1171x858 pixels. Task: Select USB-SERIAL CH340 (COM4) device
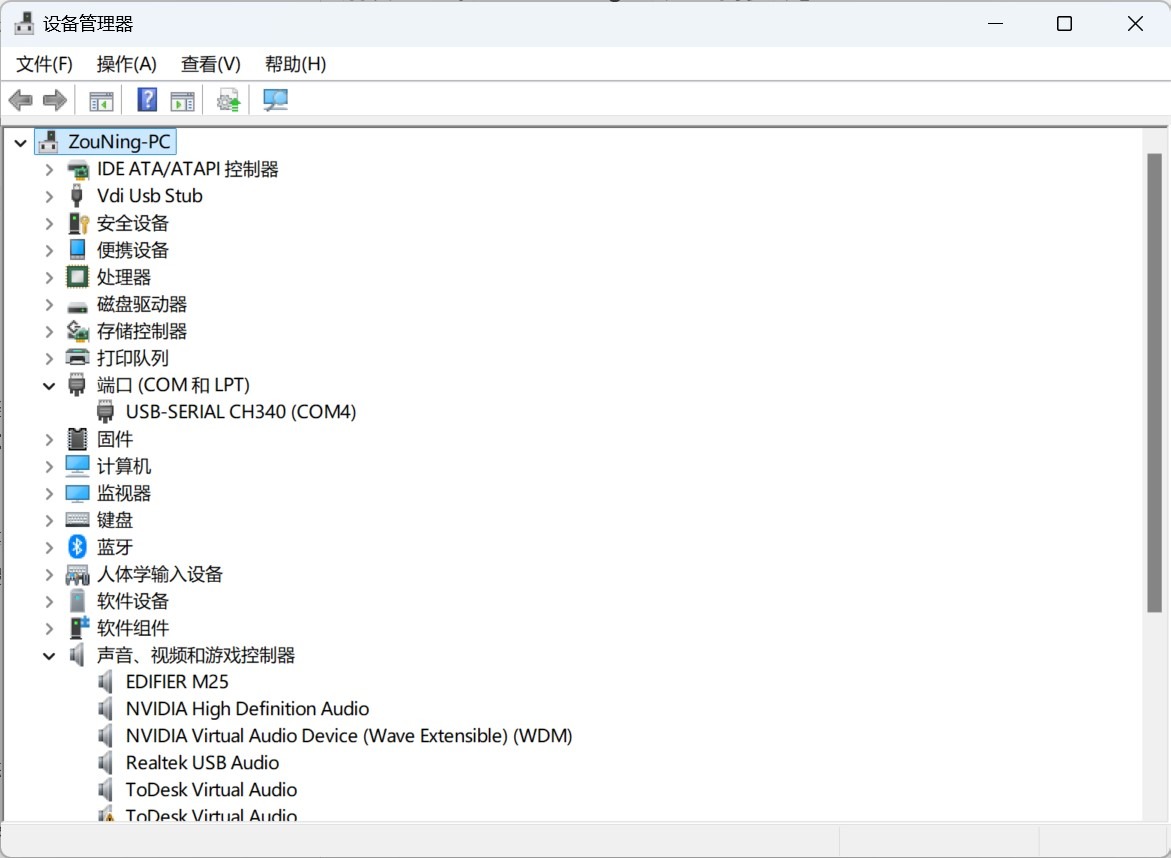(x=240, y=411)
